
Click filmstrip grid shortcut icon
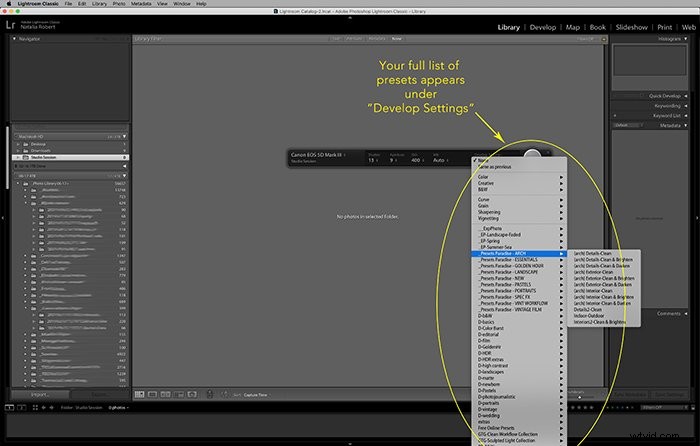click(x=35, y=407)
